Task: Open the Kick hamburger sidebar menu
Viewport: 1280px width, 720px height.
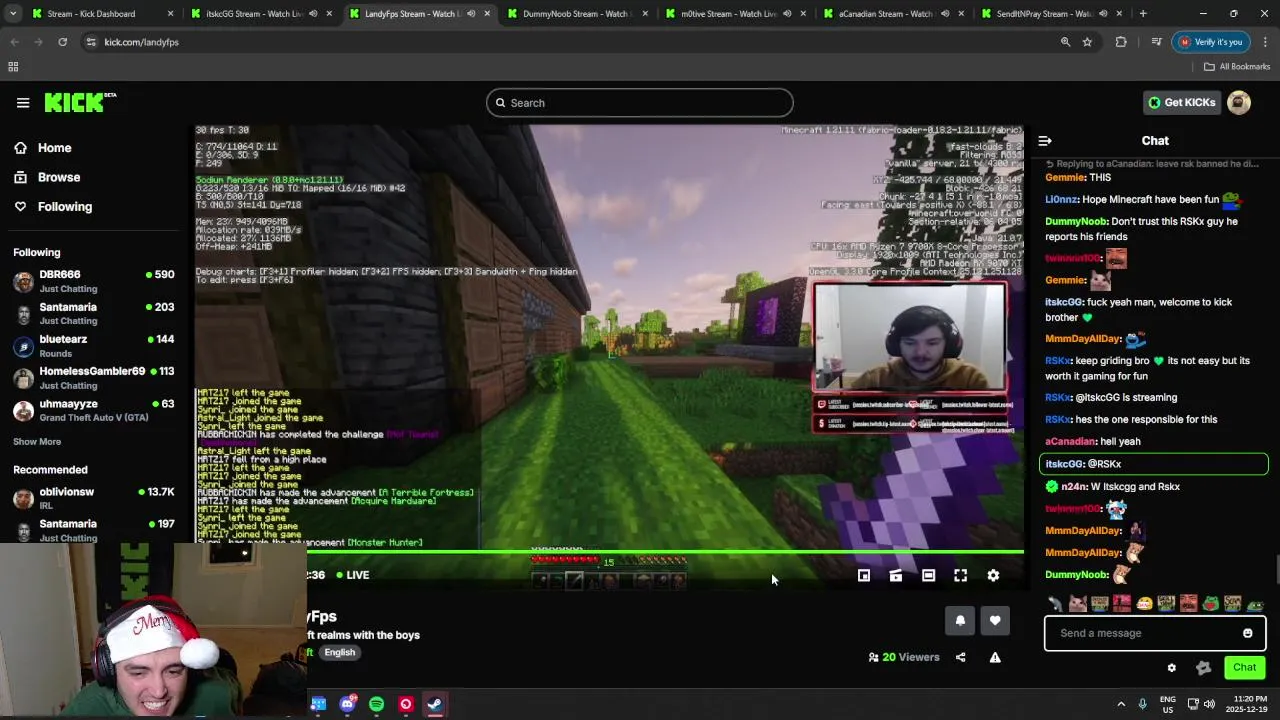Action: pos(23,102)
